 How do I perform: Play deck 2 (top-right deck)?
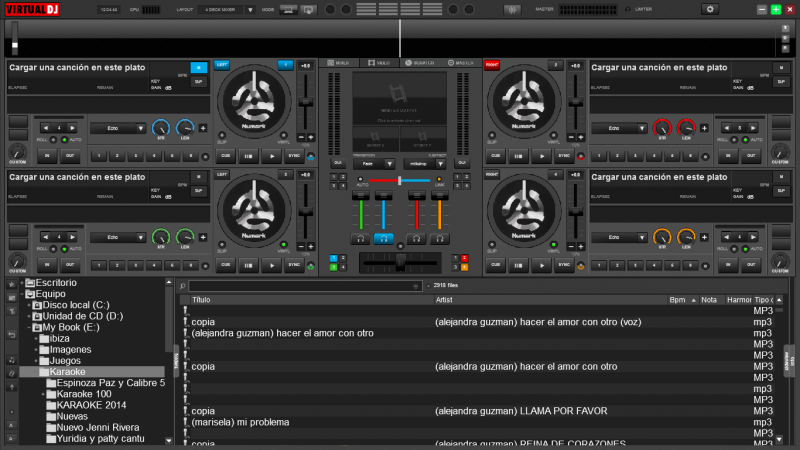pyautogui.click(x=541, y=156)
